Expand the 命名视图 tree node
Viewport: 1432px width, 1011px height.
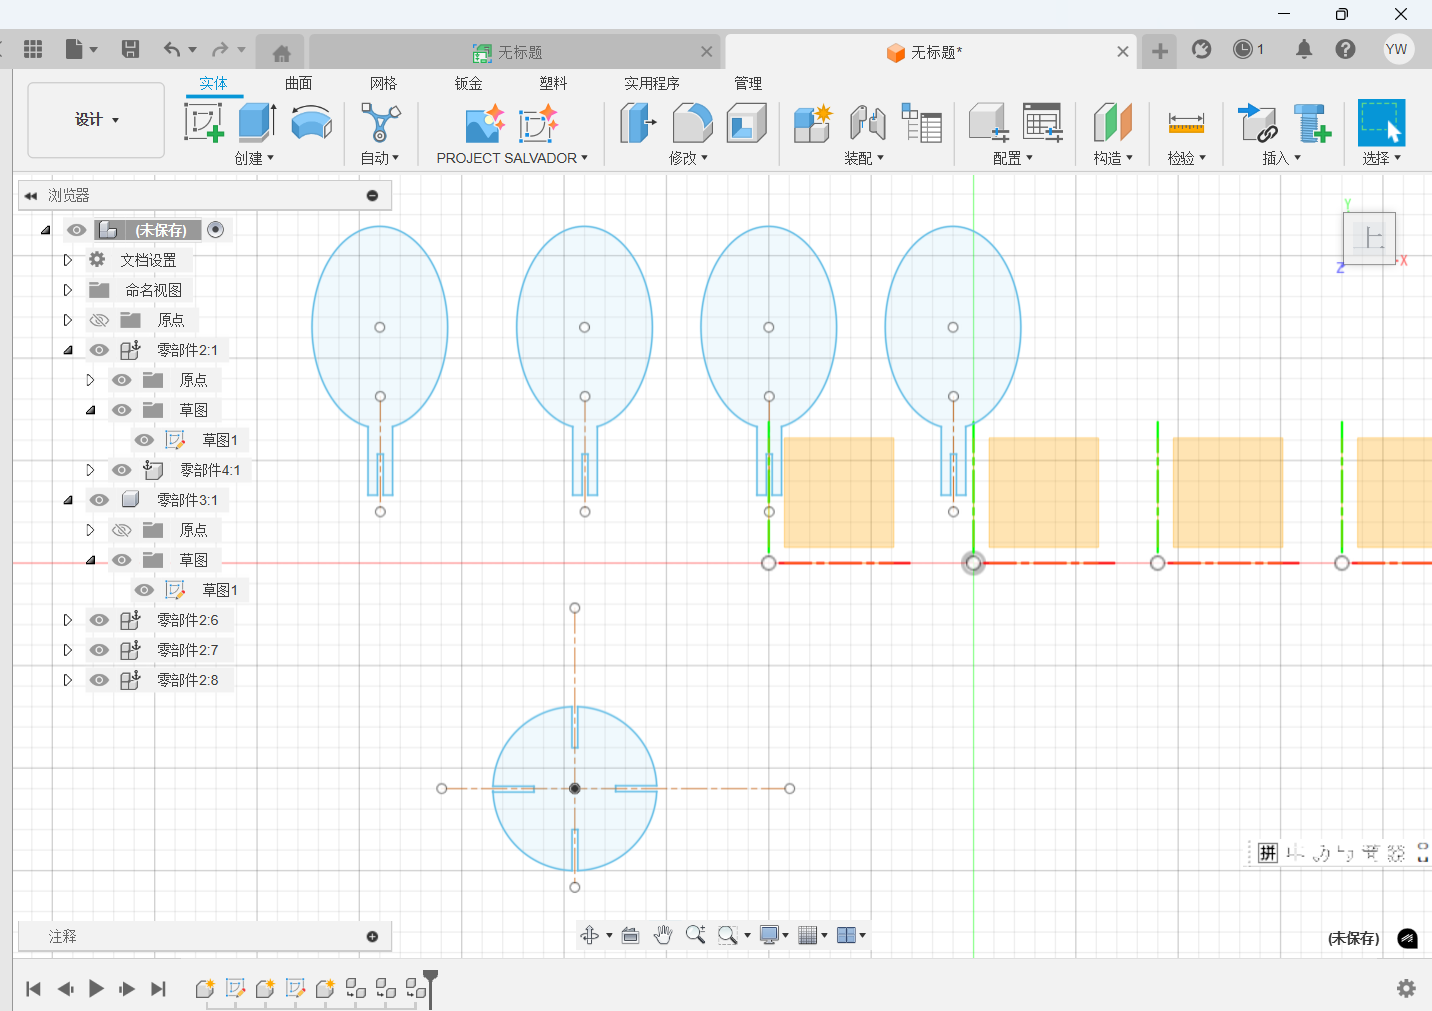(x=67, y=290)
